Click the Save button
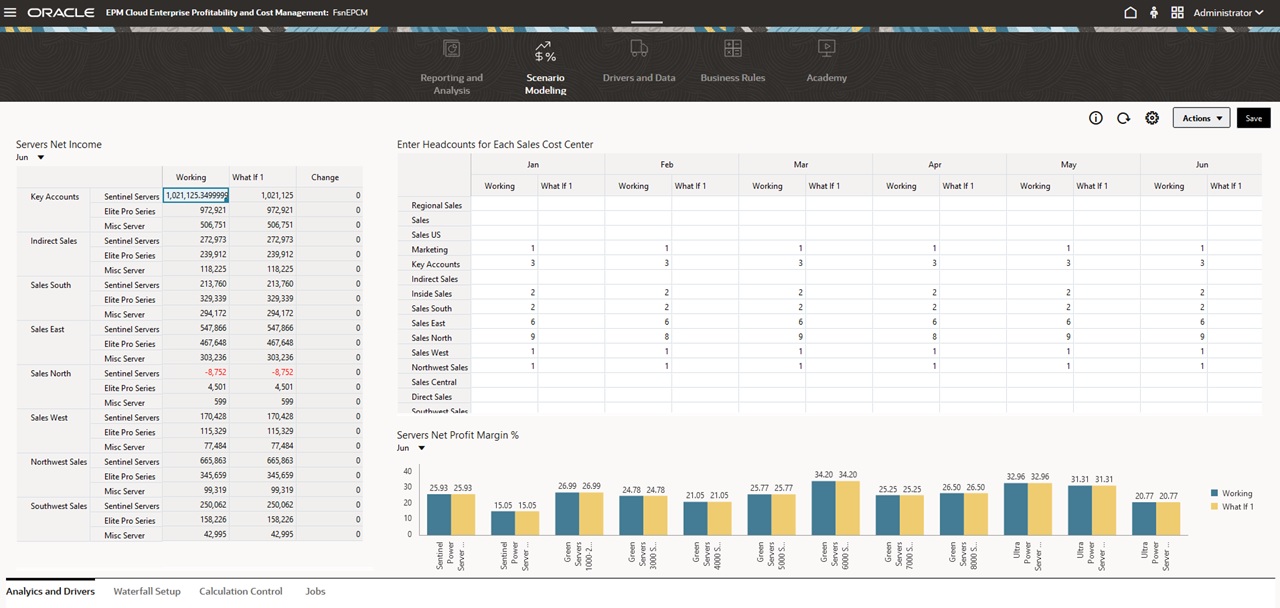This screenshot has height=608, width=1280. coord(1253,118)
